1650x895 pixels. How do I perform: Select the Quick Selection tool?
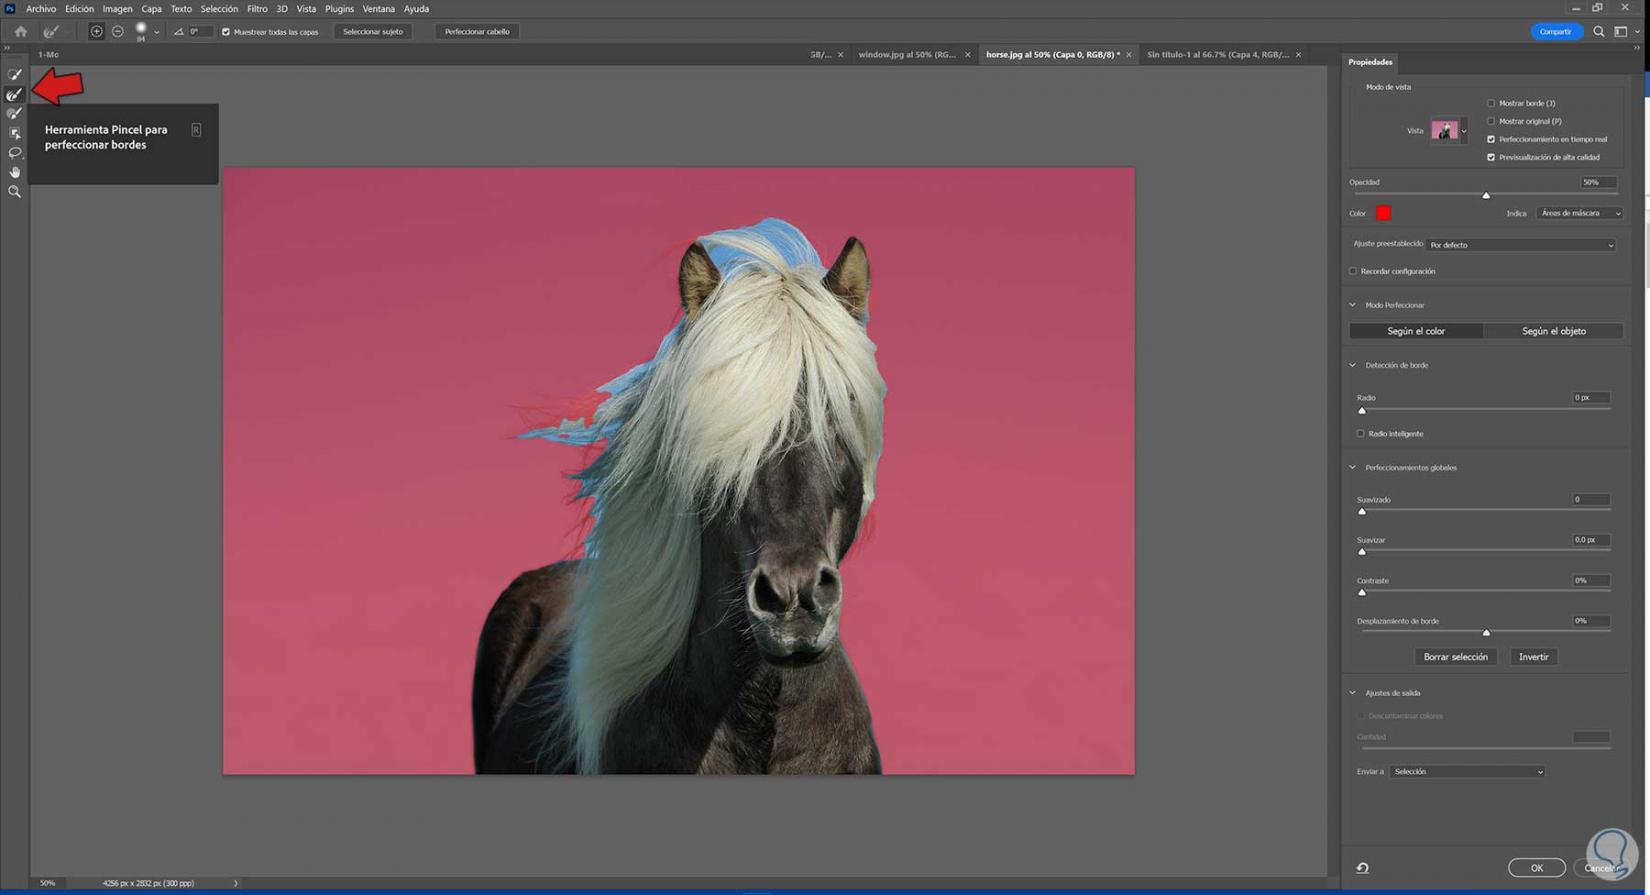(14, 75)
